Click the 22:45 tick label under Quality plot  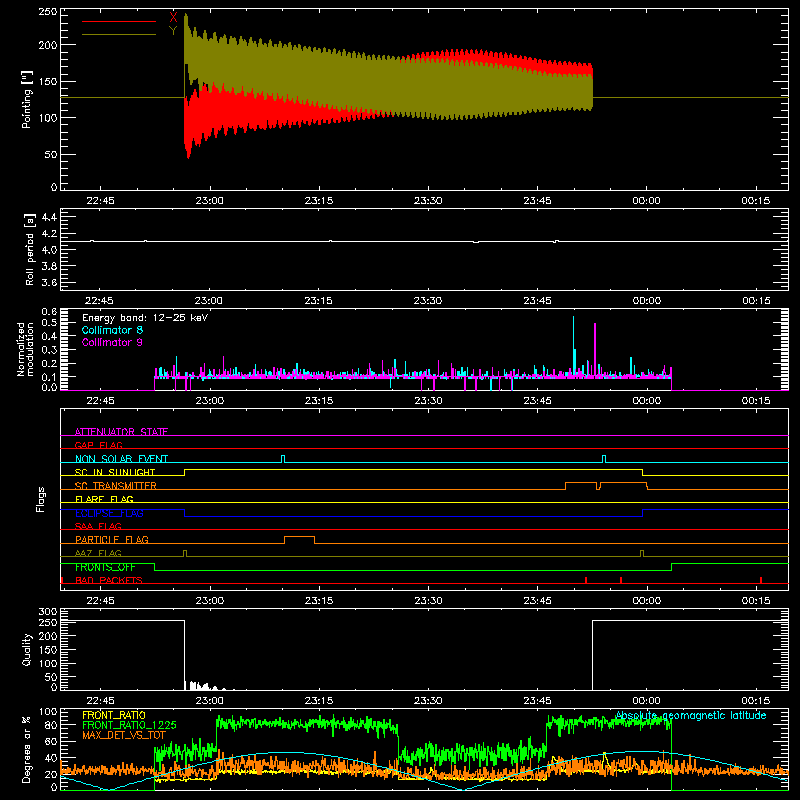point(101,701)
